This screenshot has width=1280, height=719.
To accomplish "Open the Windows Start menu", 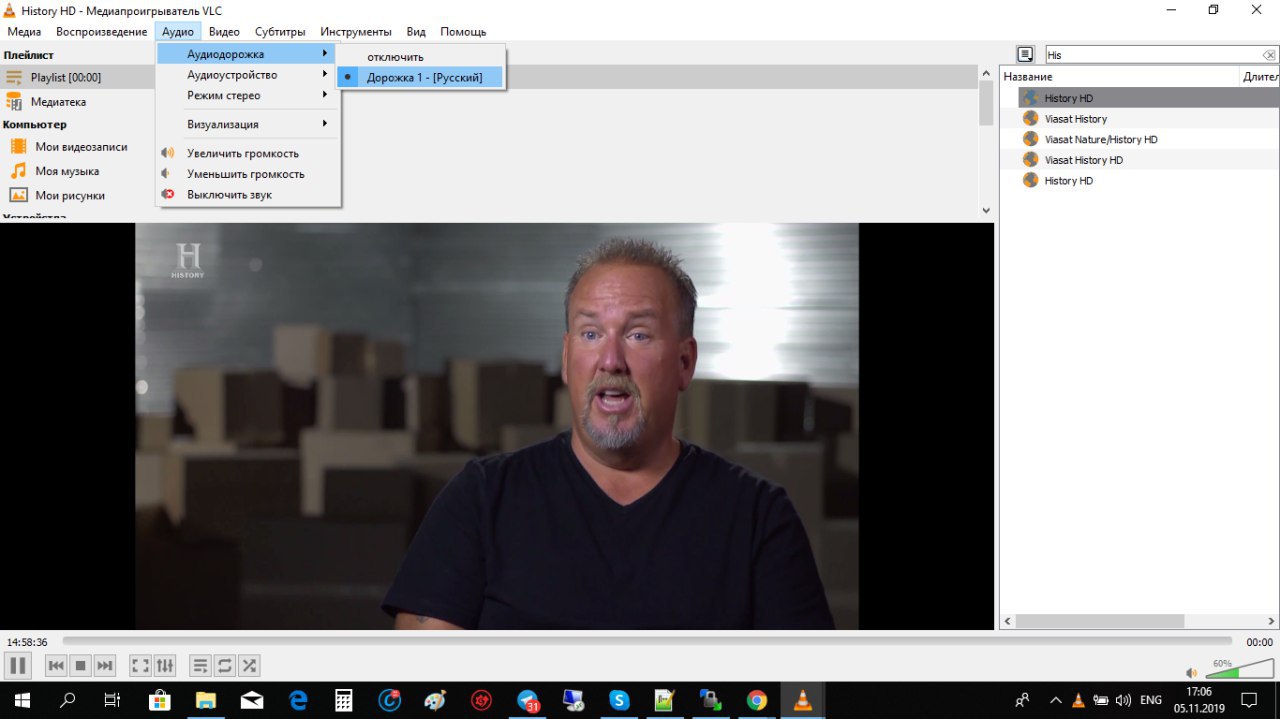I will [21, 700].
